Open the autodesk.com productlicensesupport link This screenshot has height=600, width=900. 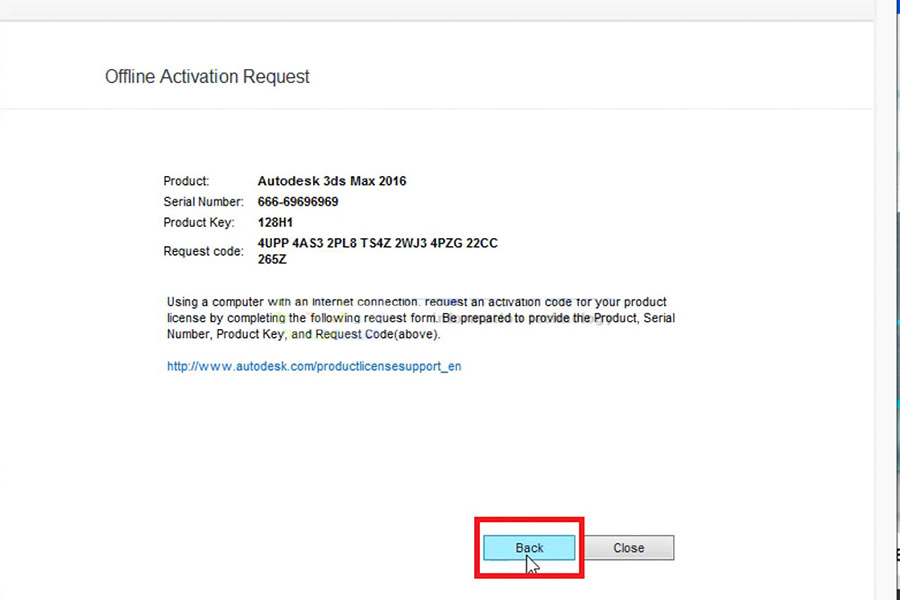(x=314, y=366)
